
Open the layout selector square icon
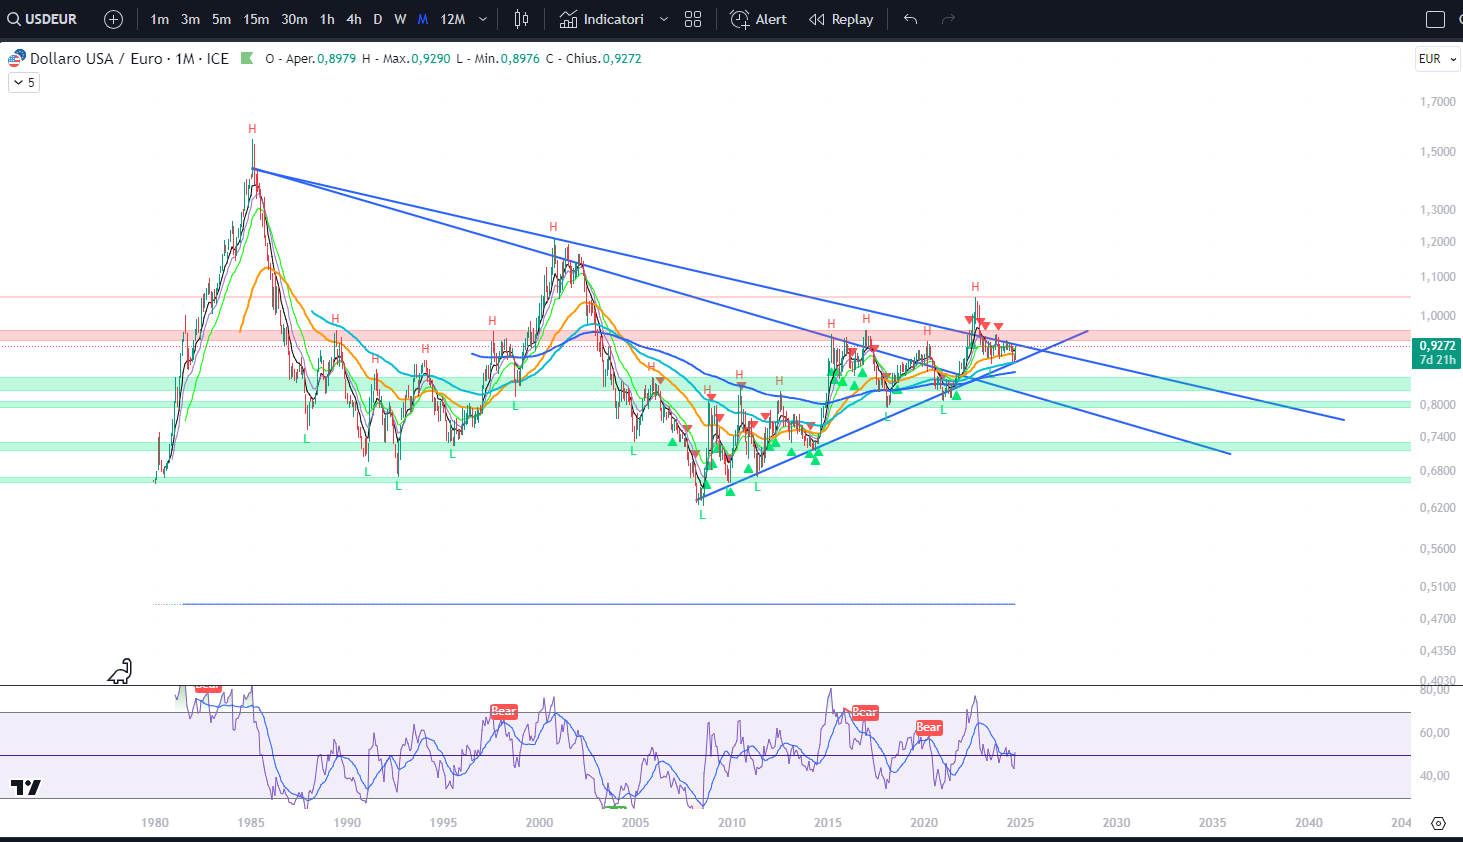pos(1435,19)
